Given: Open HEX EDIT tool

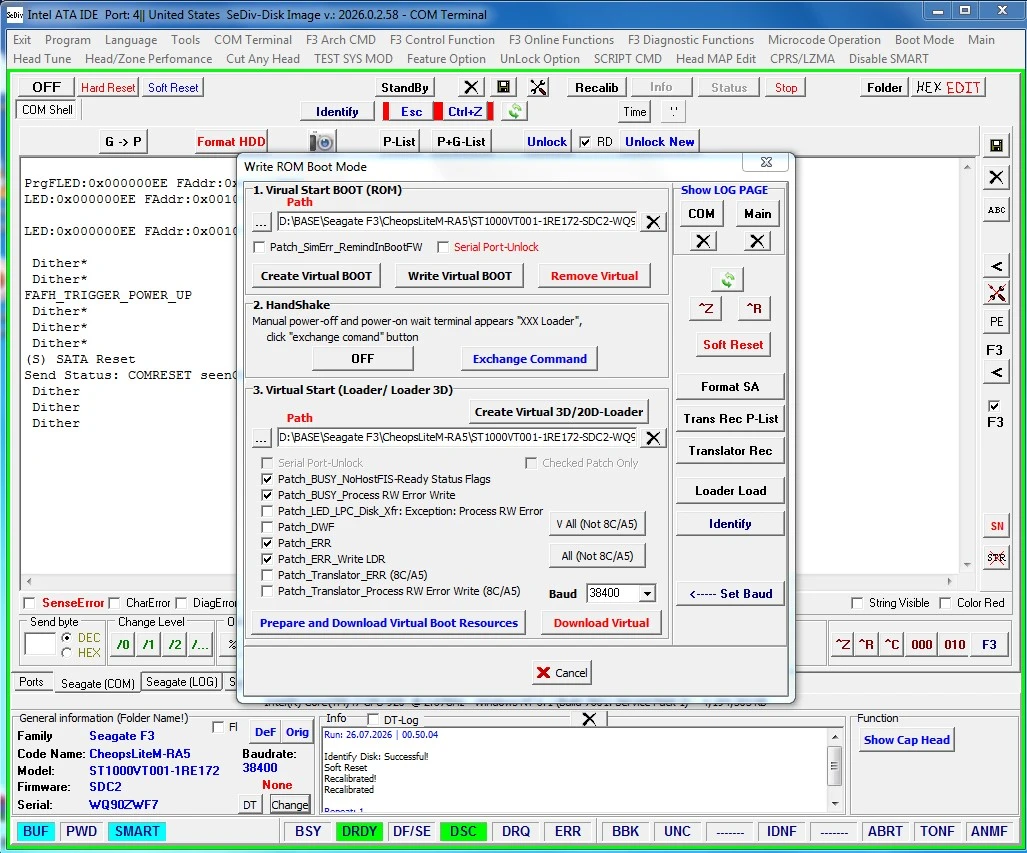Looking at the screenshot, I should point(948,87).
